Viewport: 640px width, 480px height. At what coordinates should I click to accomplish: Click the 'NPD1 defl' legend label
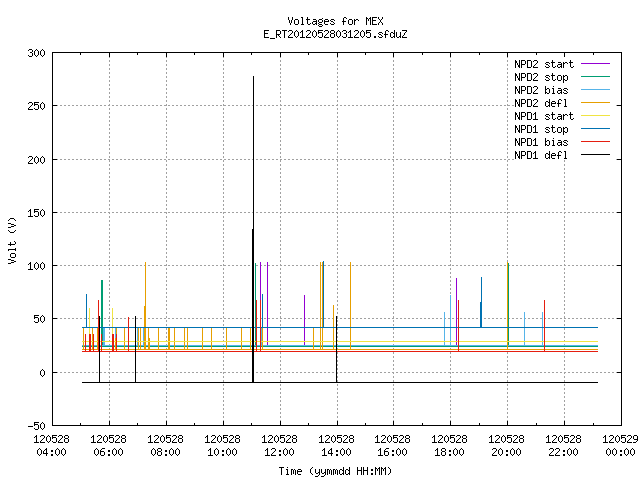coord(541,156)
